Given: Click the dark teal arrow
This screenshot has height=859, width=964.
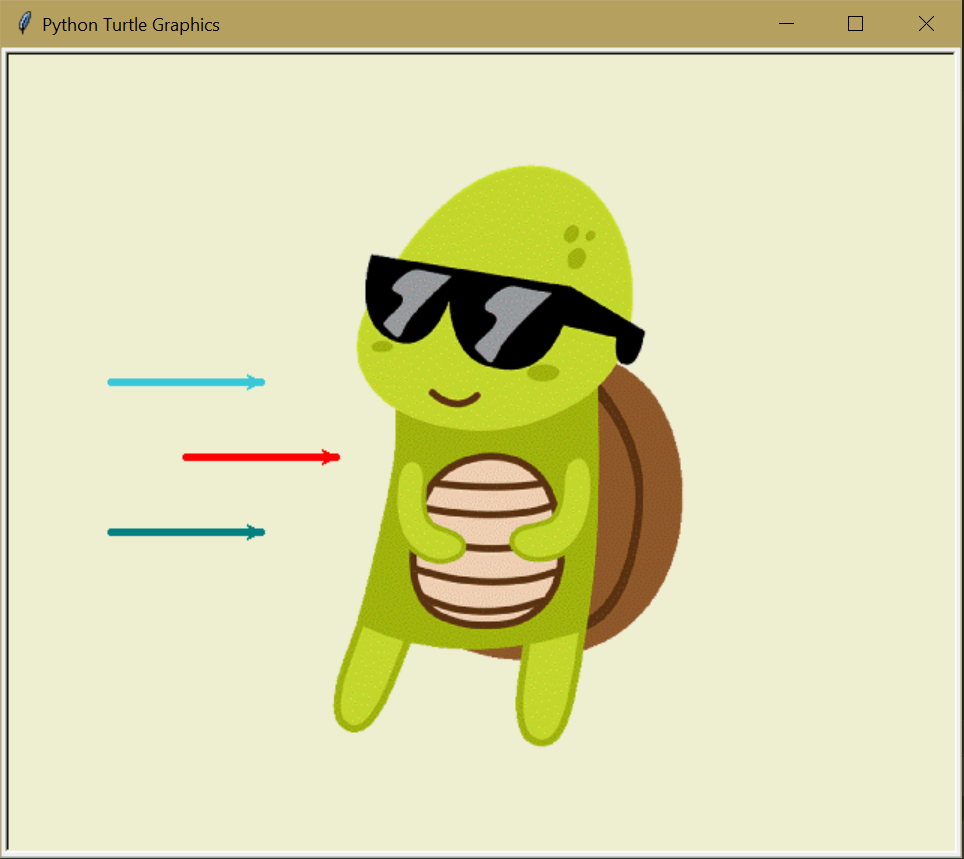Looking at the screenshot, I should [x=186, y=532].
